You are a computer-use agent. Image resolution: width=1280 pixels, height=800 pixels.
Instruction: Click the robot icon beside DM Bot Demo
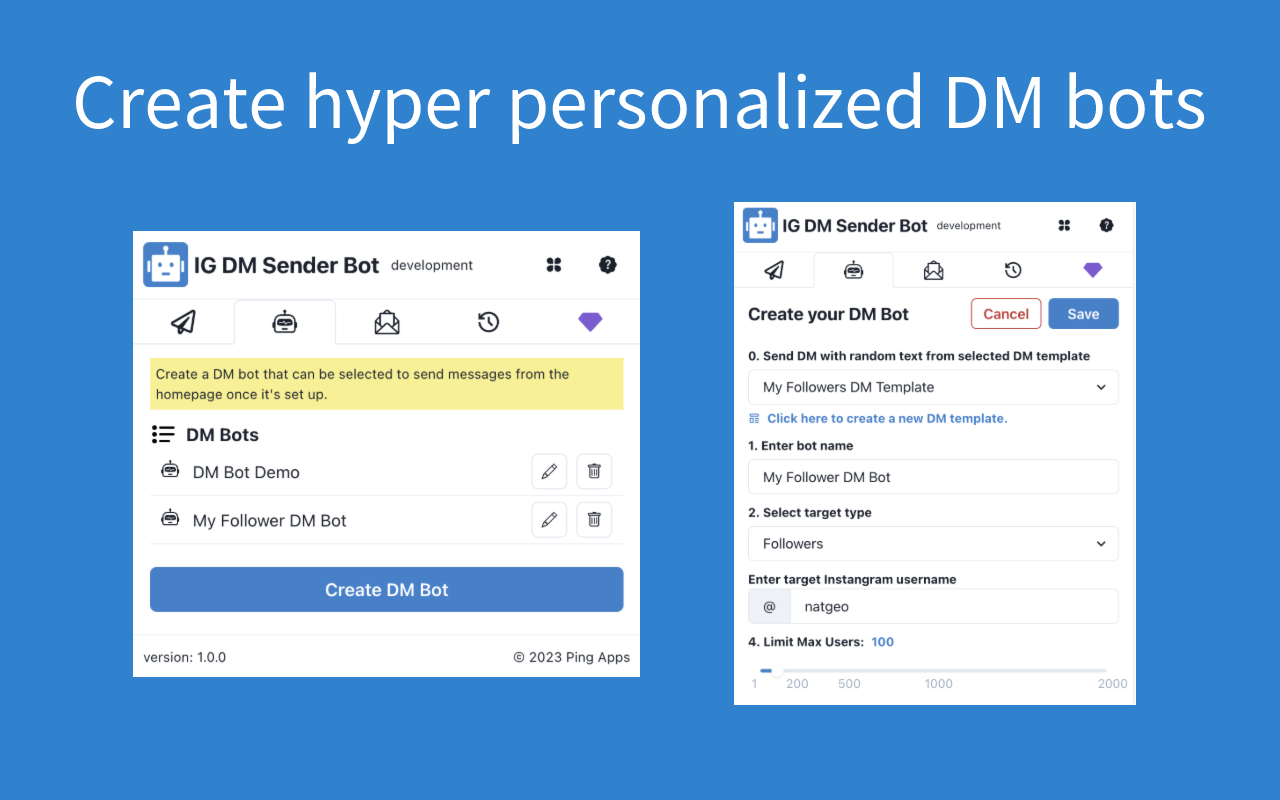point(170,471)
